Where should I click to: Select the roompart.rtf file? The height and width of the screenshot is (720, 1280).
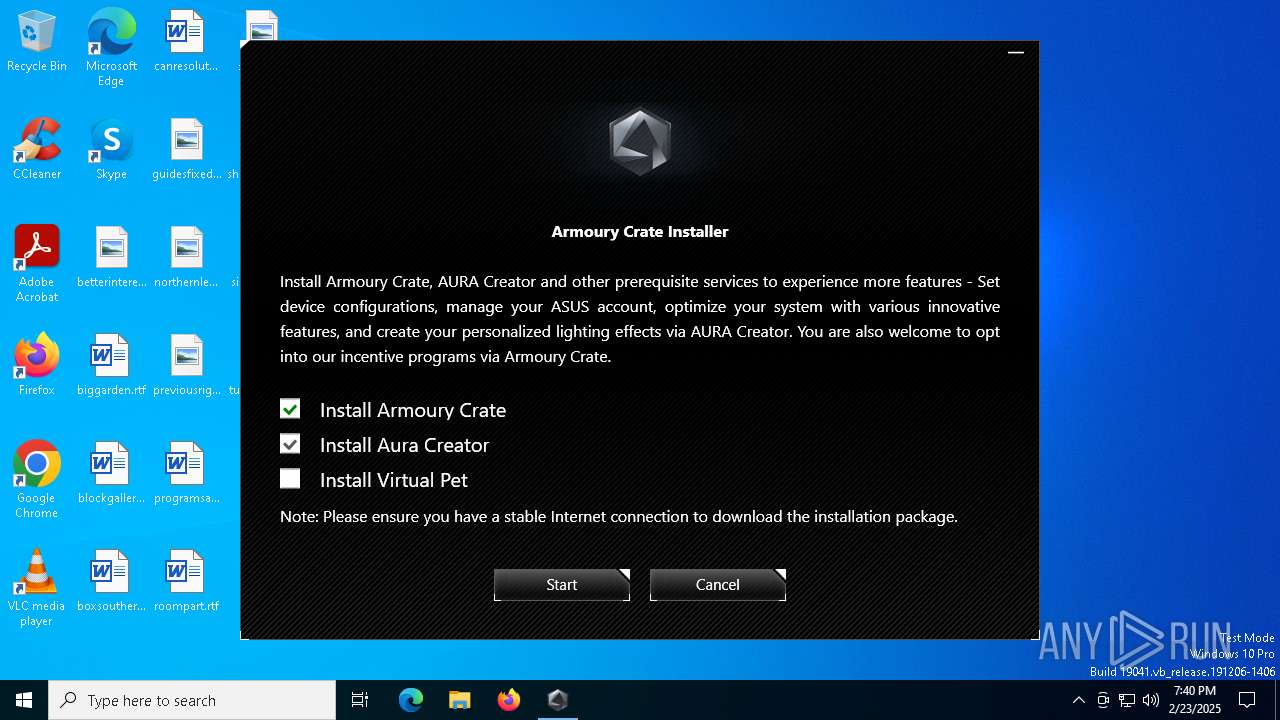[186, 582]
